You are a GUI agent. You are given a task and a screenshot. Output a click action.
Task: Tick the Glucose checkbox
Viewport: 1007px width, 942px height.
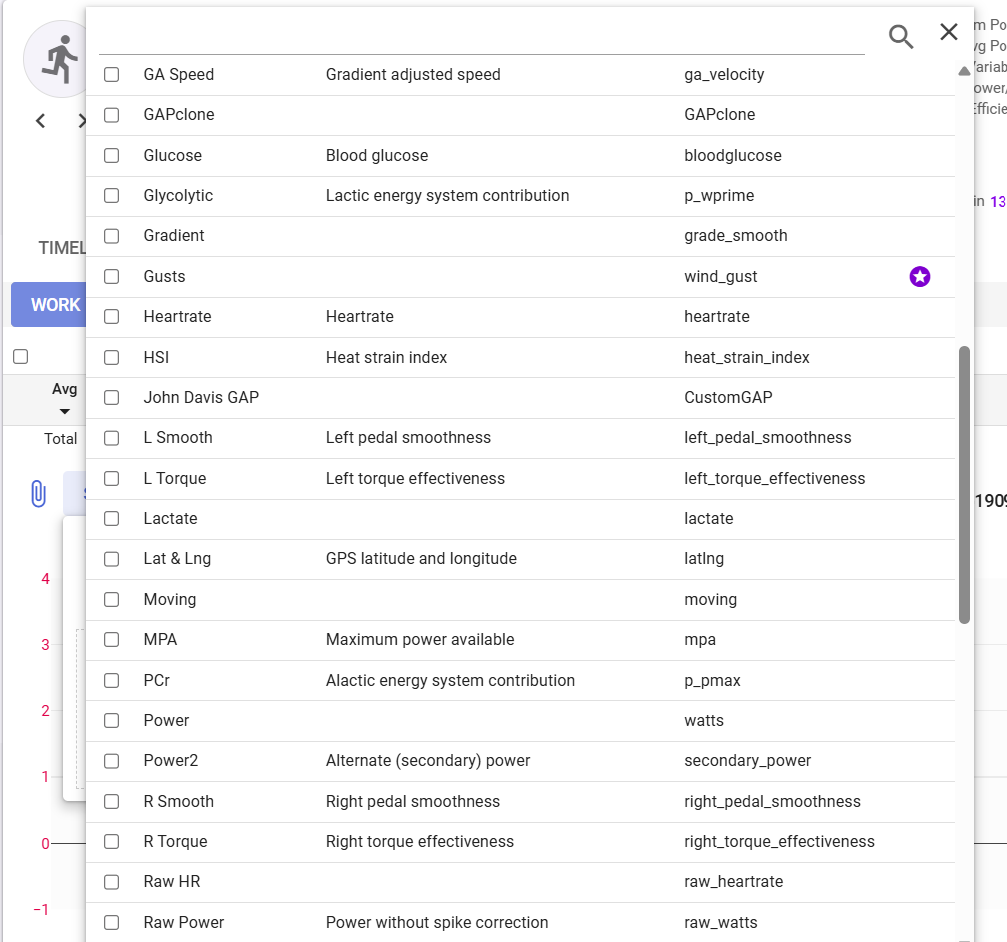pos(112,155)
